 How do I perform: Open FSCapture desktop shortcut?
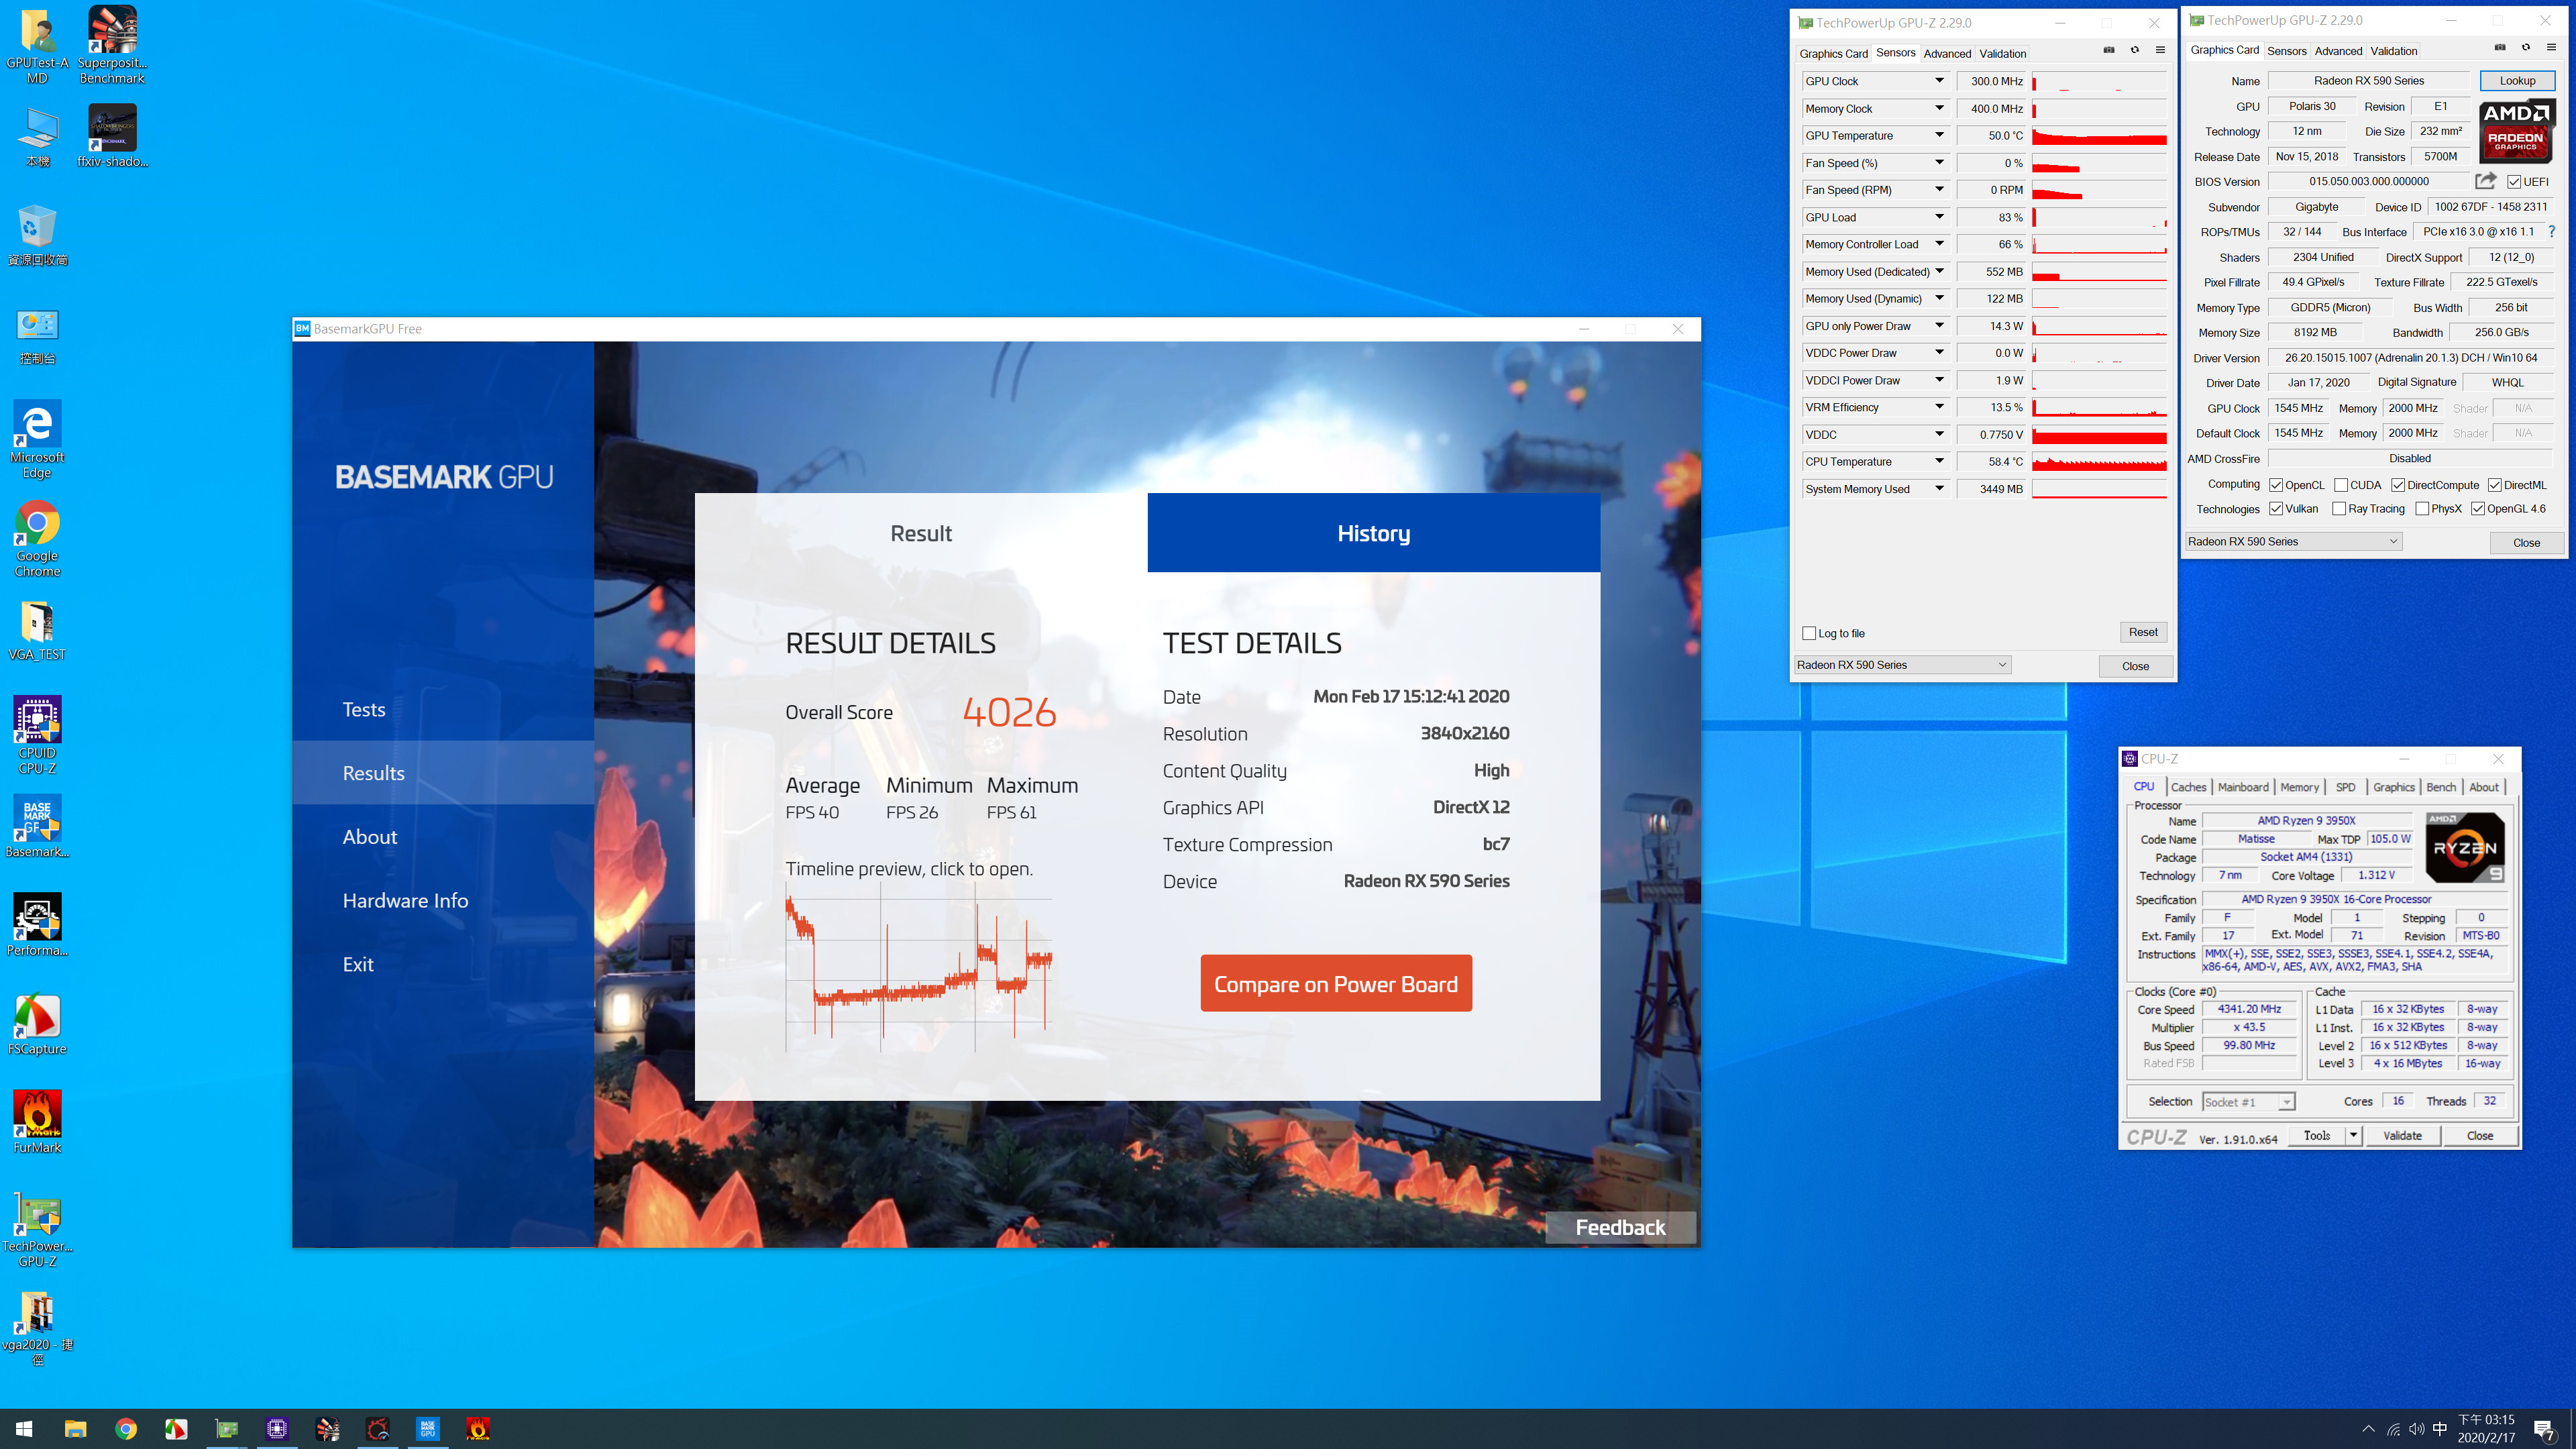37,1024
